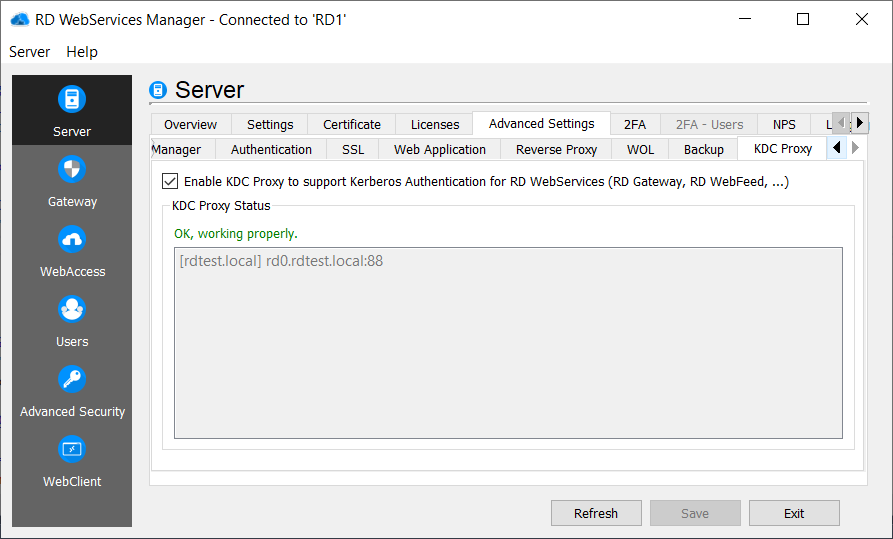The width and height of the screenshot is (893, 539).
Task: Open the Advanced Security key icon
Action: (x=72, y=379)
